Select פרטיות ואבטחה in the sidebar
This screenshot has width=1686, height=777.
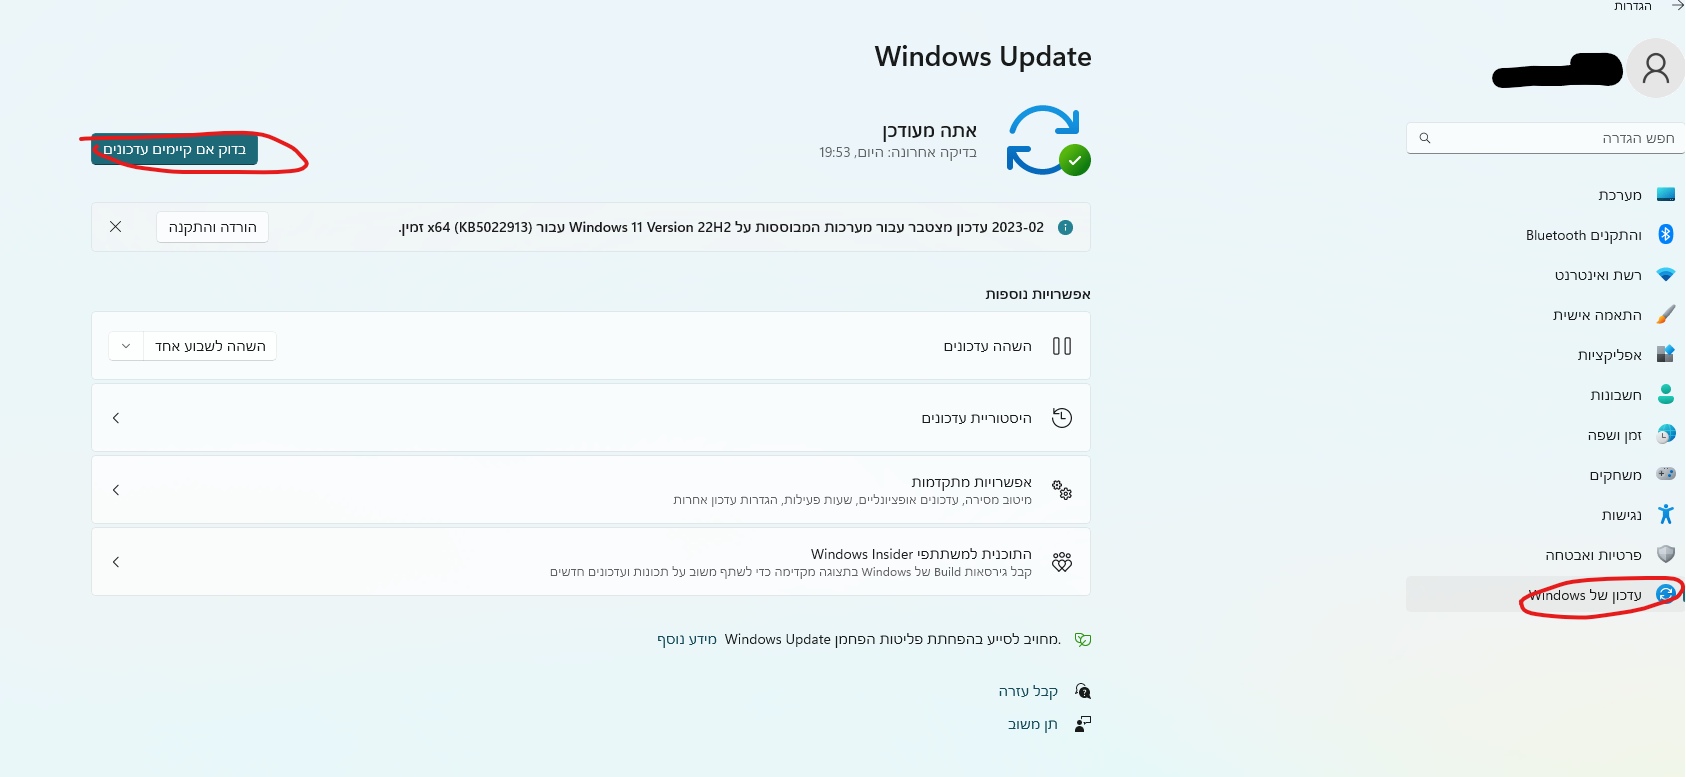[1594, 555]
